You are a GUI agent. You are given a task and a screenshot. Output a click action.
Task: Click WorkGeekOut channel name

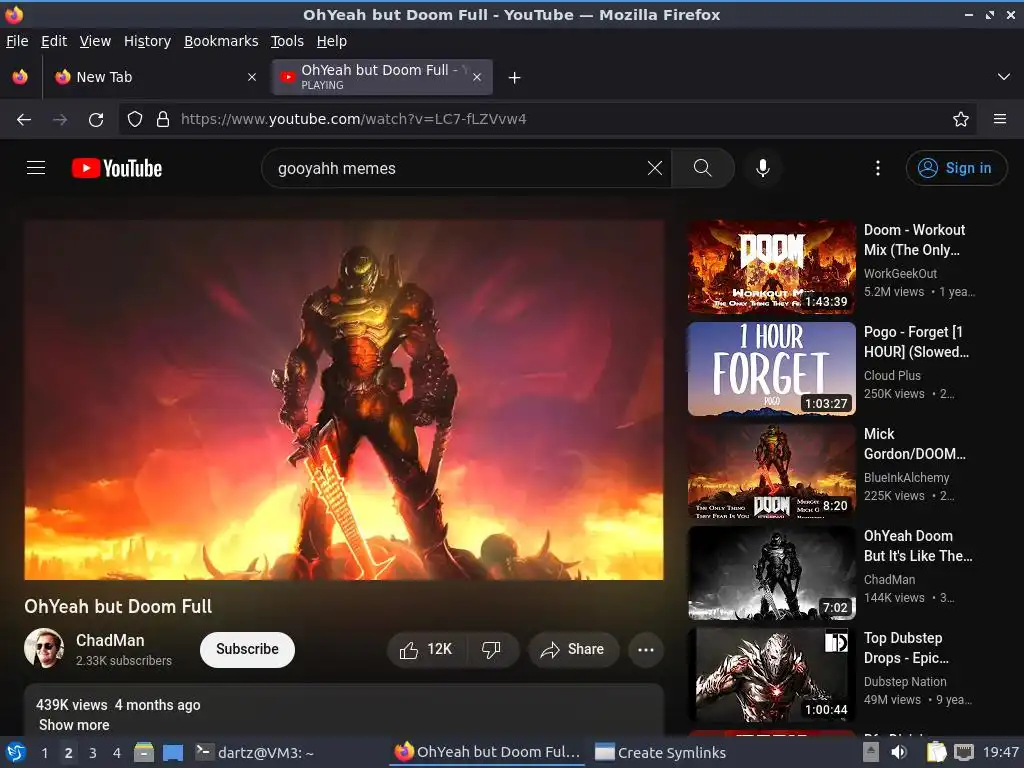click(x=900, y=274)
